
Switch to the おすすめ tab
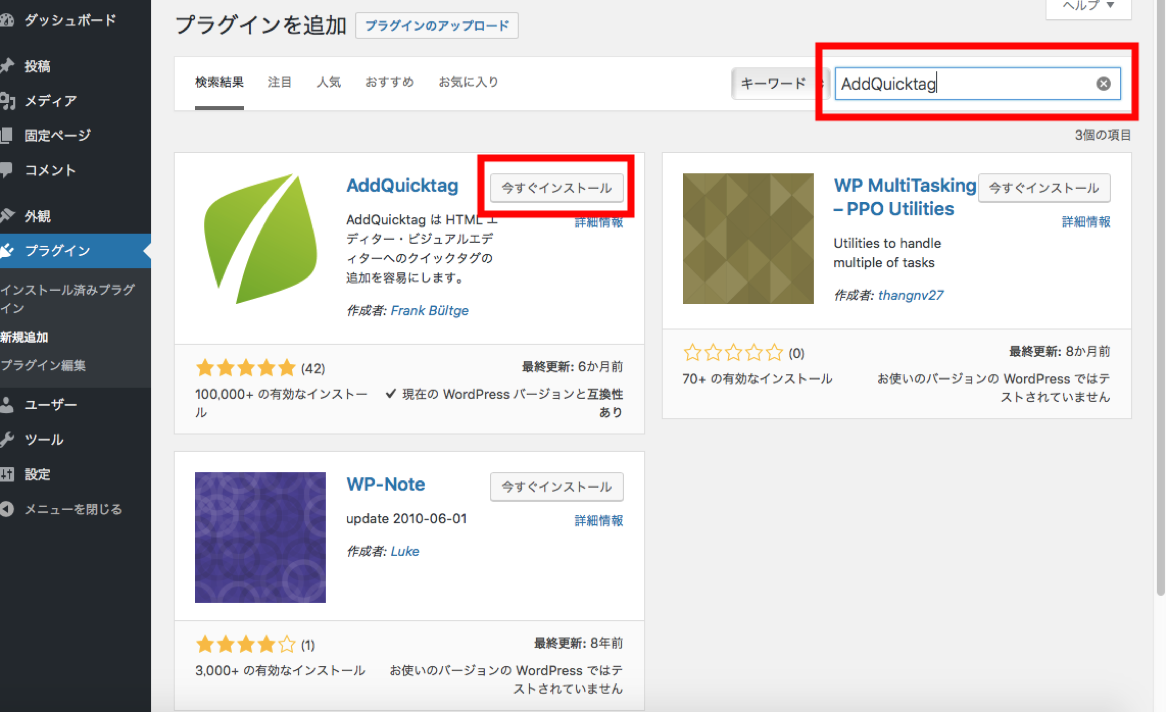tap(390, 82)
